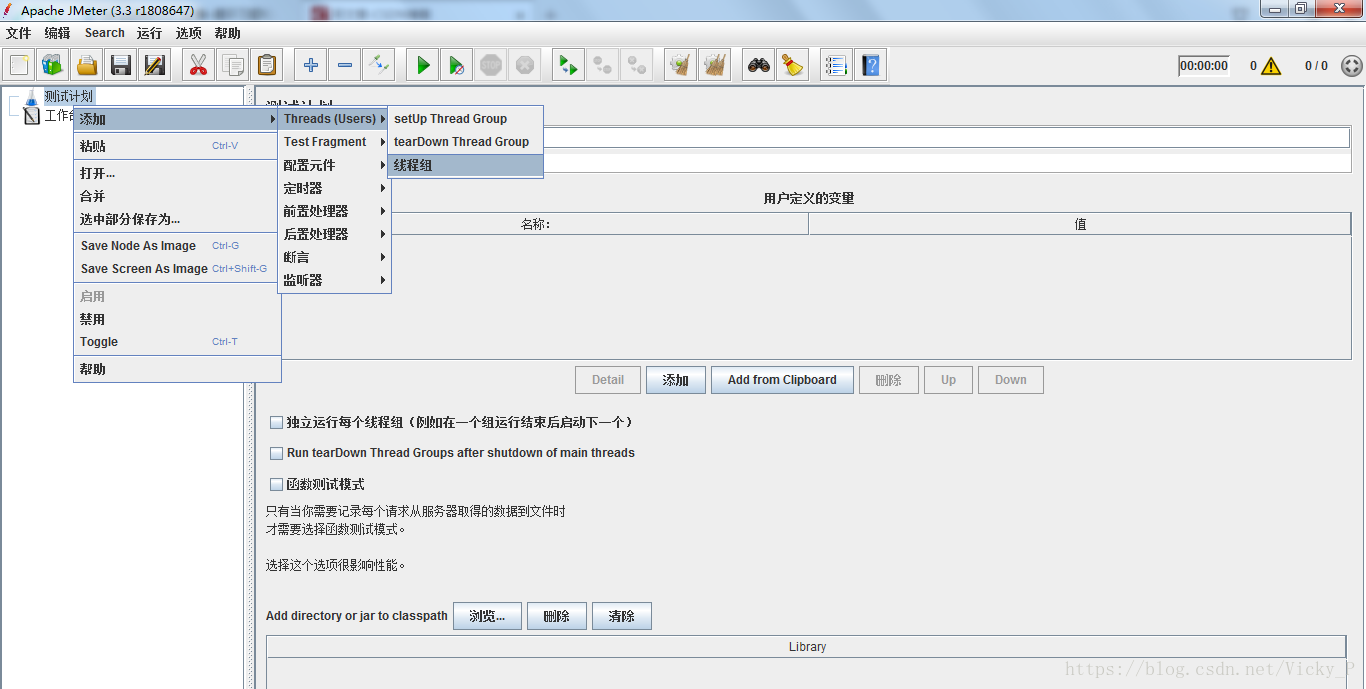
Task: Choose Save Node As Image
Action: 177,246
